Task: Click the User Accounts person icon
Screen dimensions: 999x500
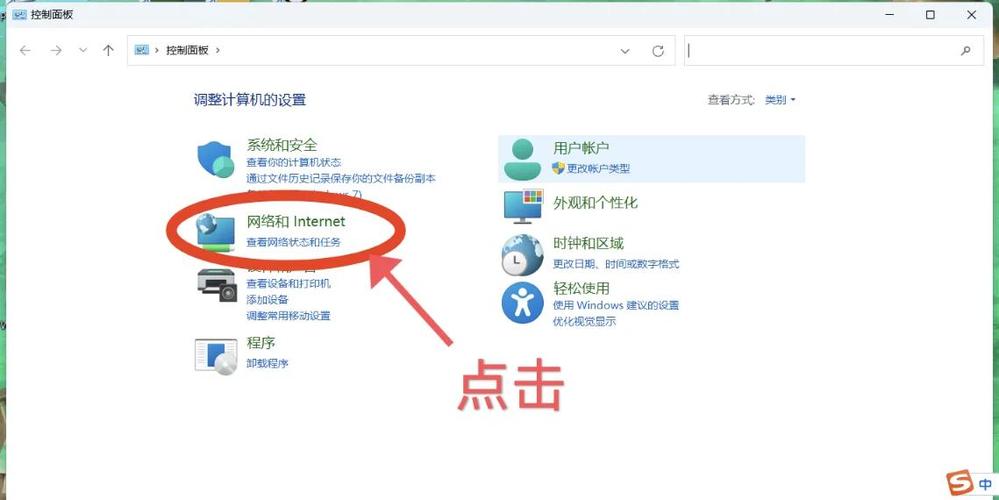Action: pyautogui.click(x=521, y=158)
